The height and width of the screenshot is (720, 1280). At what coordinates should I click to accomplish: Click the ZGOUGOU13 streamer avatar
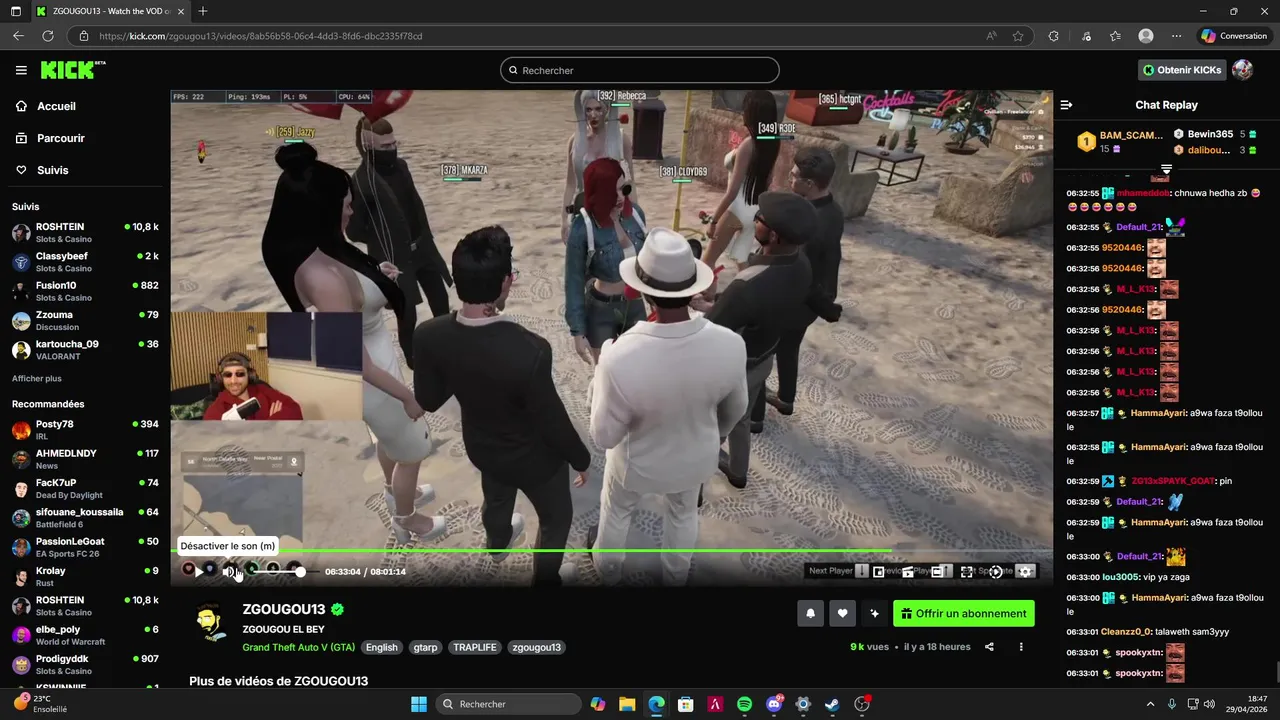pyautogui.click(x=210, y=623)
